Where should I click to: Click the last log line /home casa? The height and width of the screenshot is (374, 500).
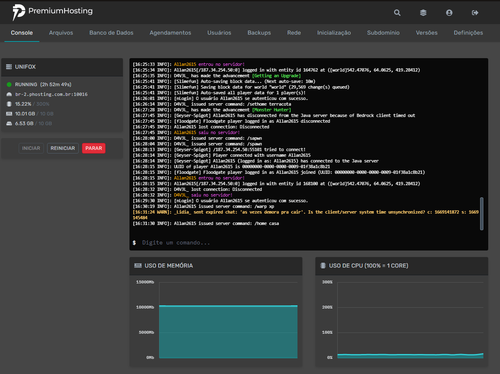pos(206,223)
